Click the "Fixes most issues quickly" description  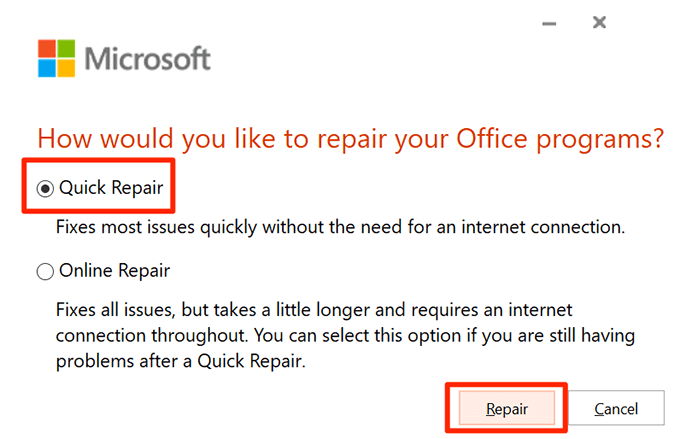pyautogui.click(x=342, y=228)
